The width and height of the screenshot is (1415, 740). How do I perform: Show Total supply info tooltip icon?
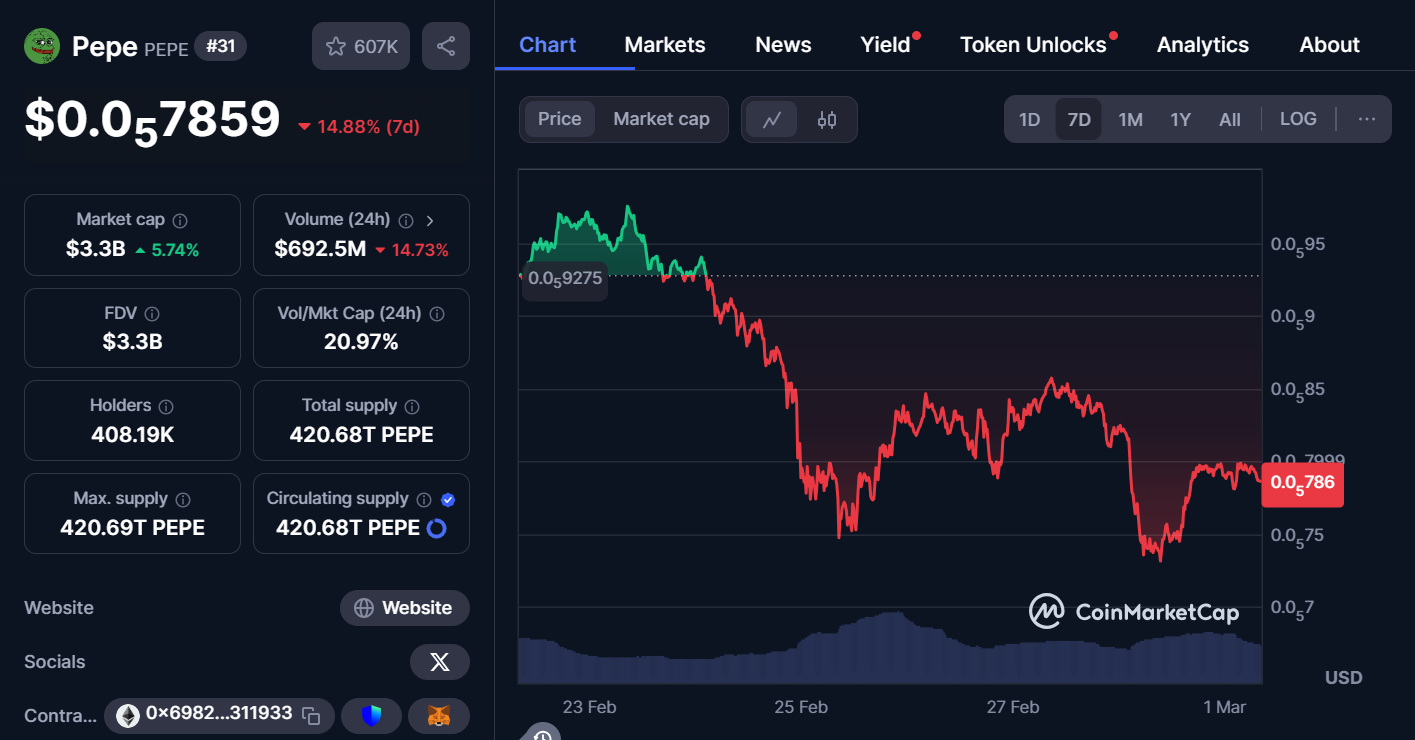click(x=412, y=406)
